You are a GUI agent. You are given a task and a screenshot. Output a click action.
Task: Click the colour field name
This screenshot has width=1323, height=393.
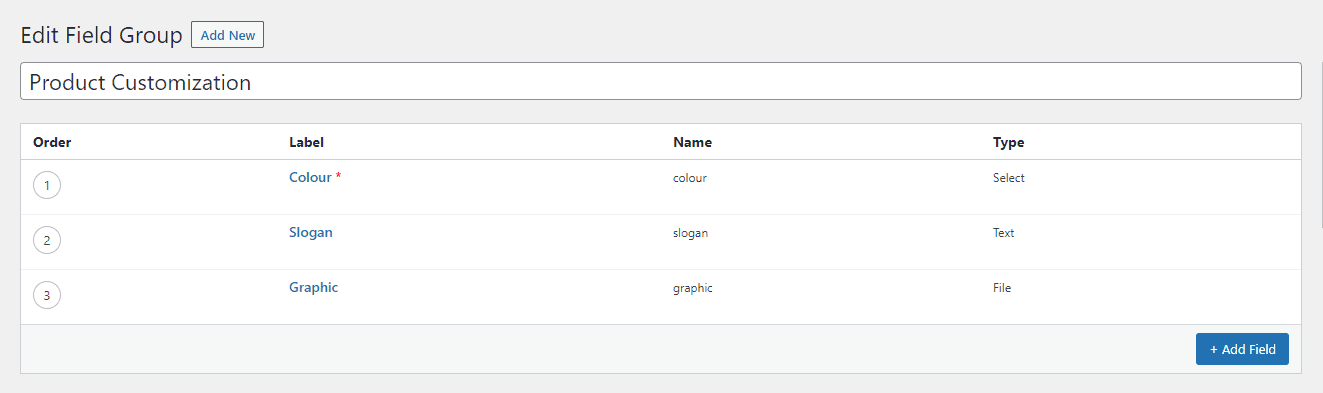point(690,178)
